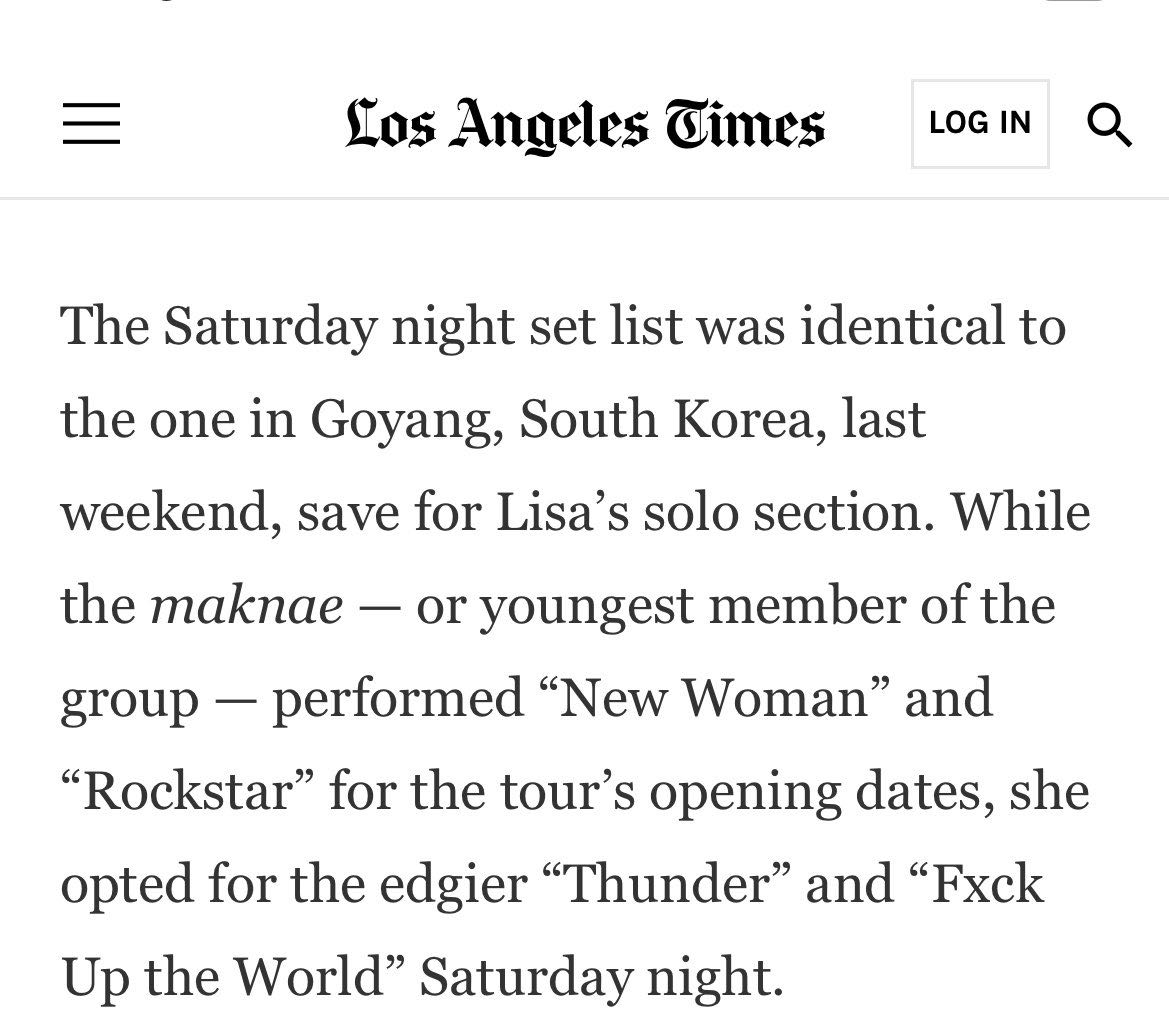Click the search magnifying glass icon

pos(1109,125)
